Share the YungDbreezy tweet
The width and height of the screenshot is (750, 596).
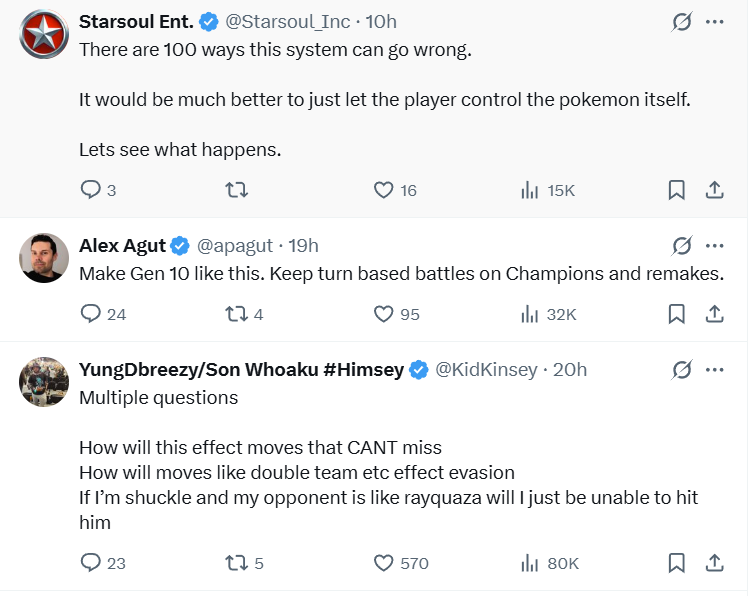pyautogui.click(x=715, y=563)
